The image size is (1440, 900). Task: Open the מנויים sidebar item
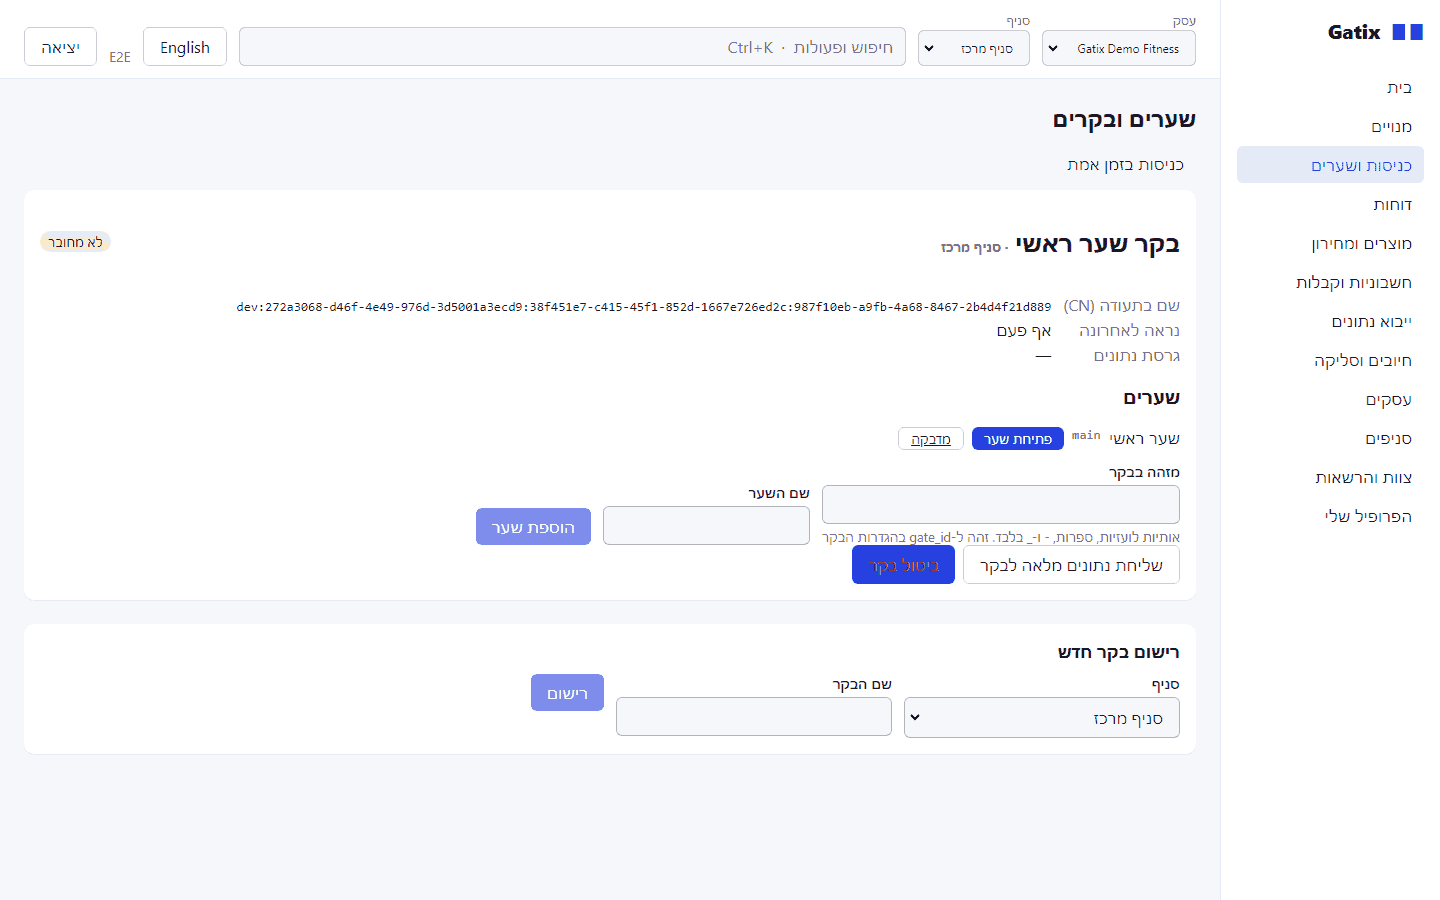(x=1330, y=127)
